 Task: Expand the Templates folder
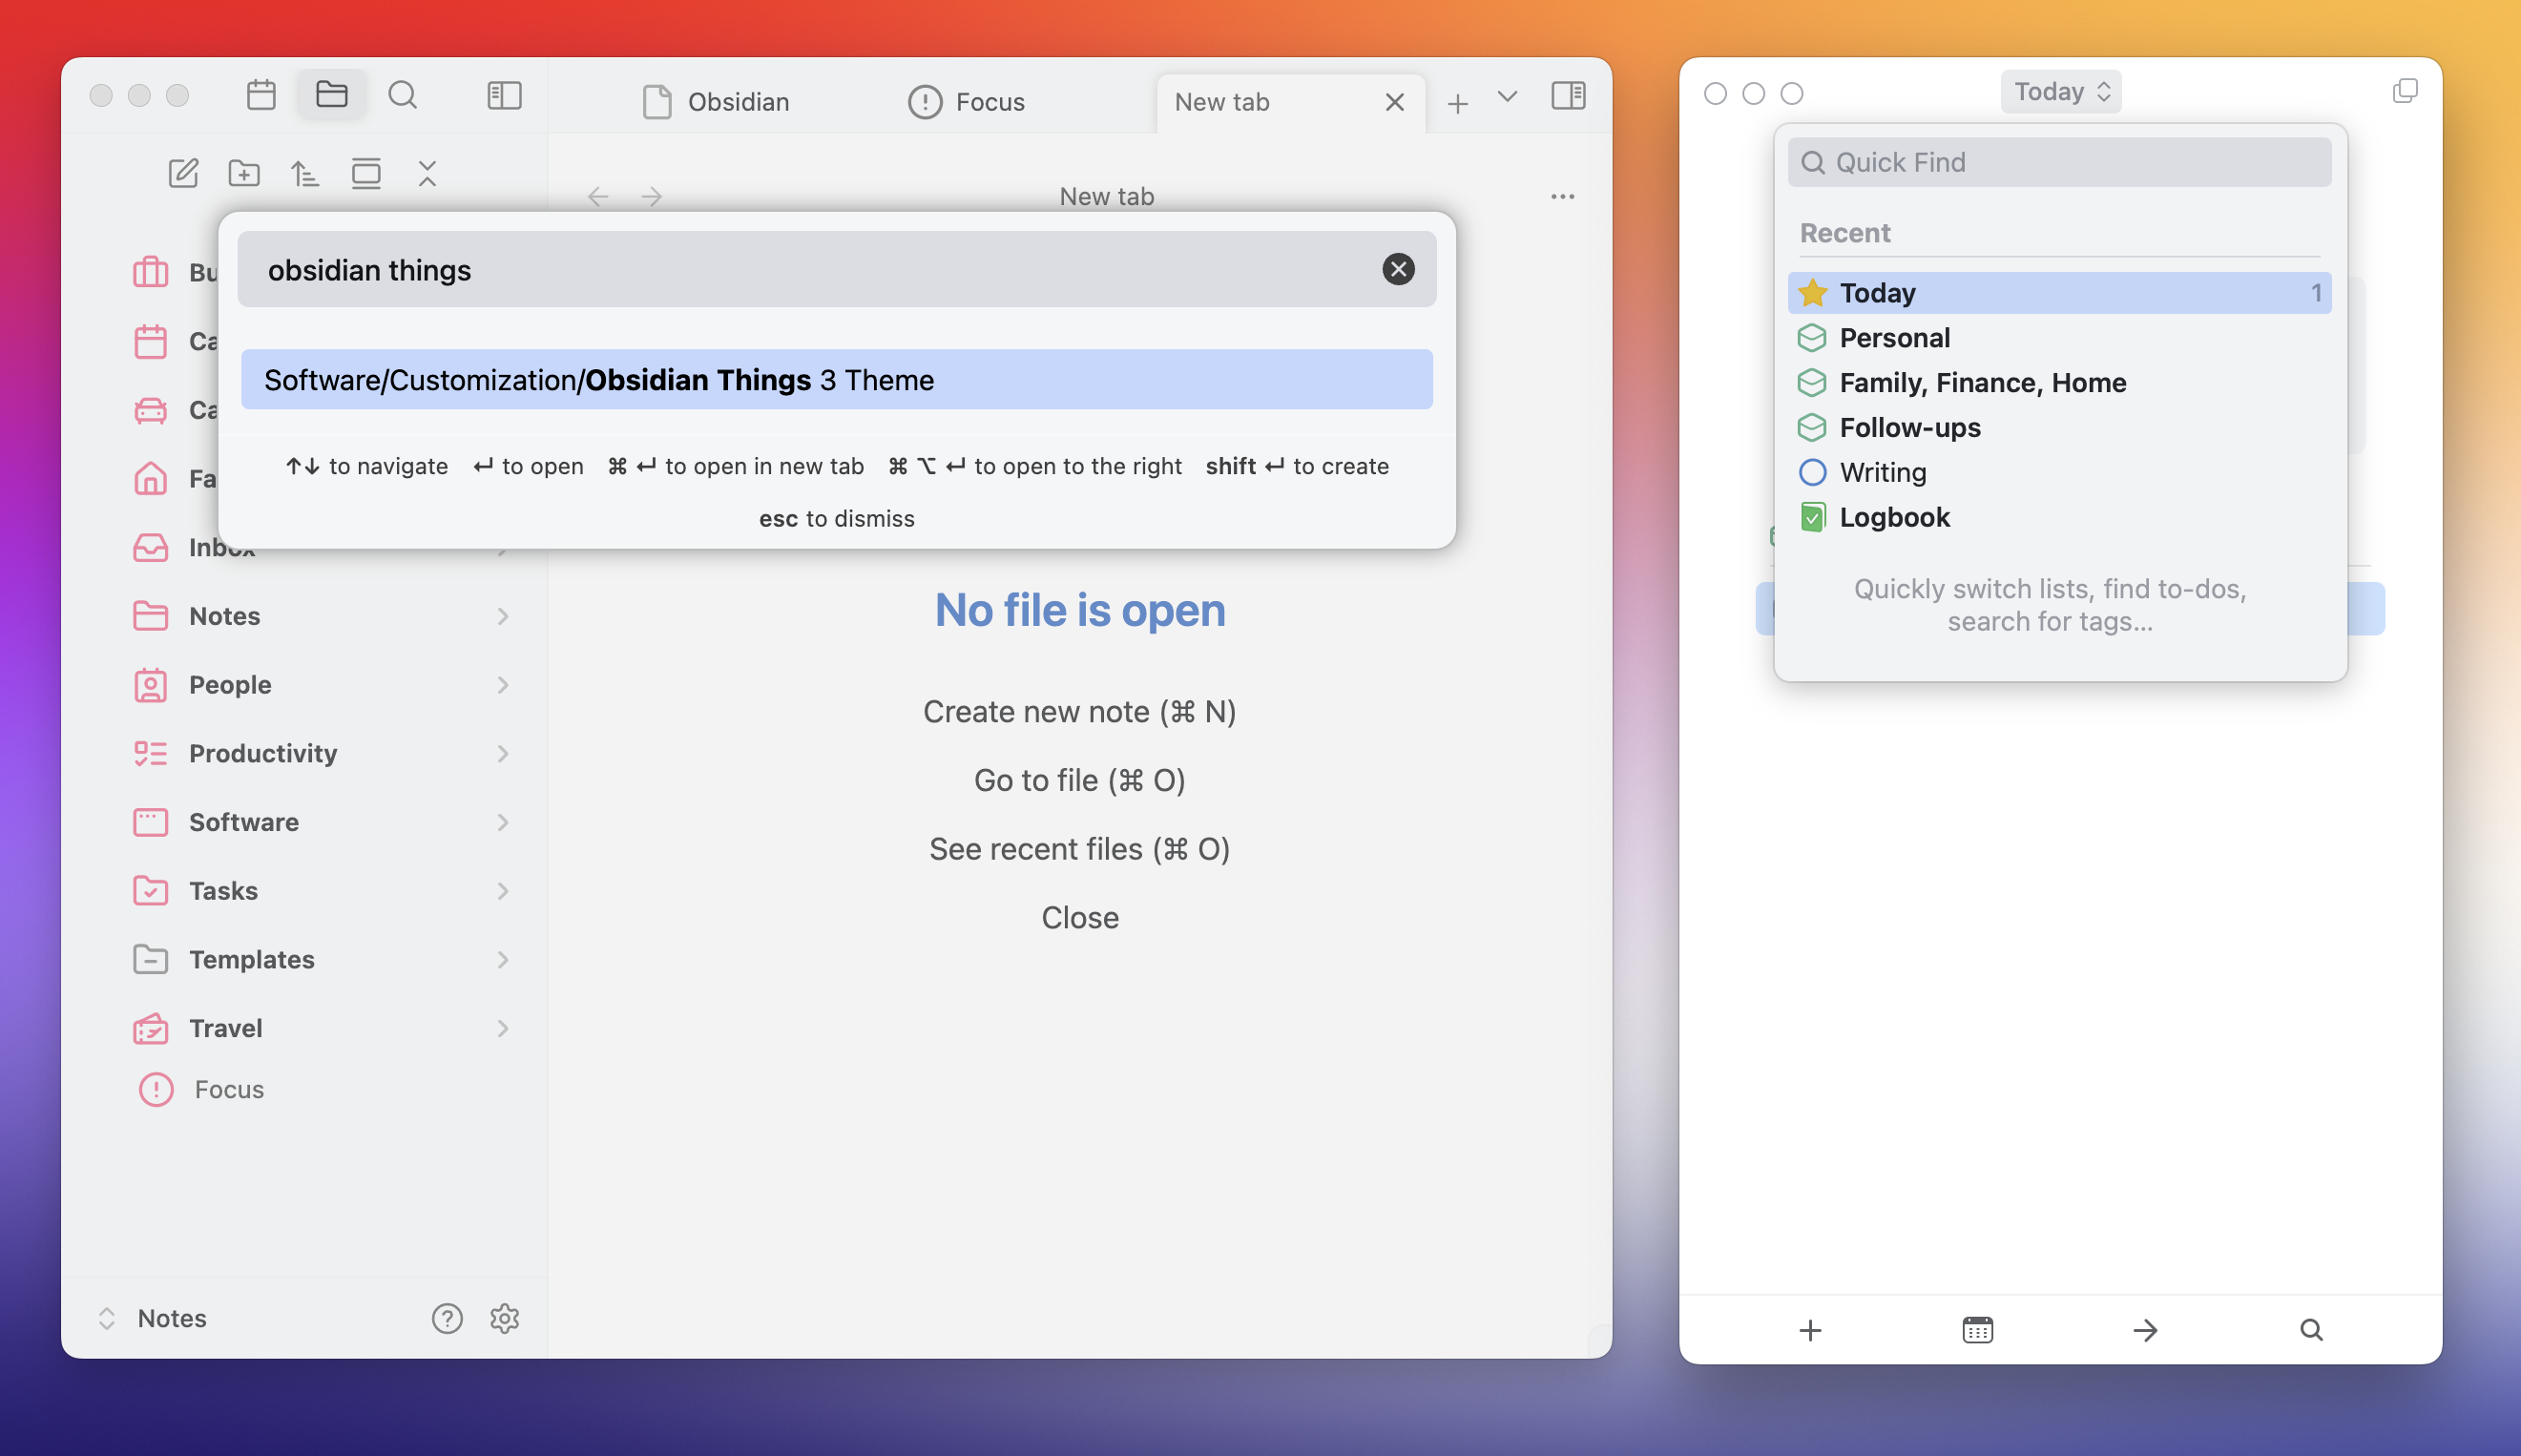503,960
